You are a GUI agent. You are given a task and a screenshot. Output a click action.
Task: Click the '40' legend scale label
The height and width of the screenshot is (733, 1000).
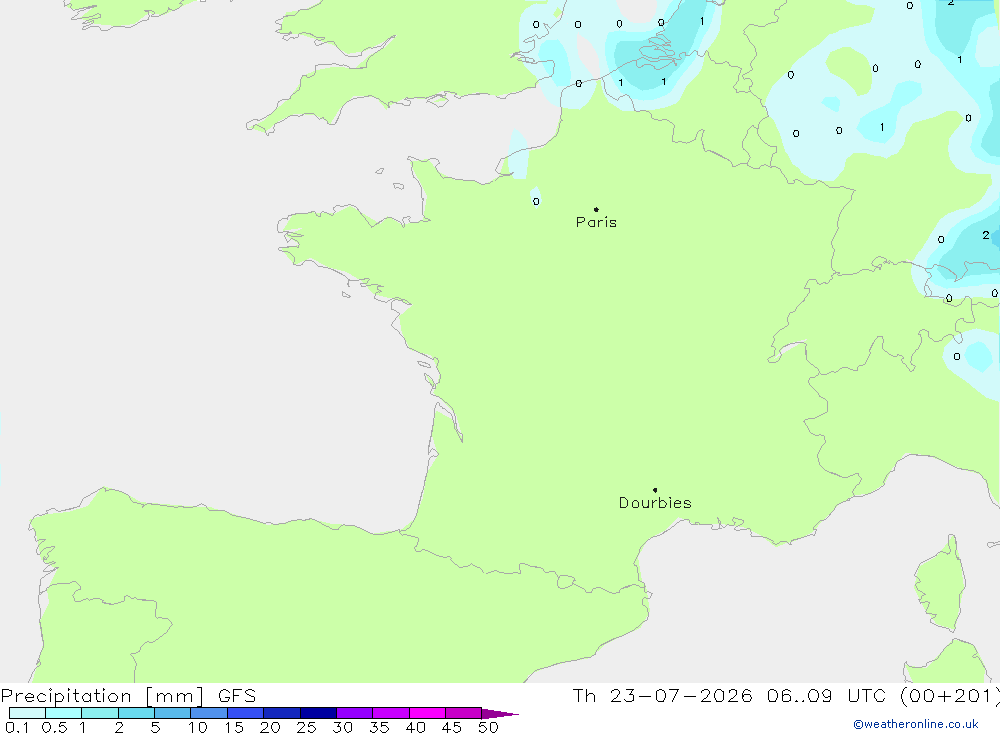click(416, 727)
